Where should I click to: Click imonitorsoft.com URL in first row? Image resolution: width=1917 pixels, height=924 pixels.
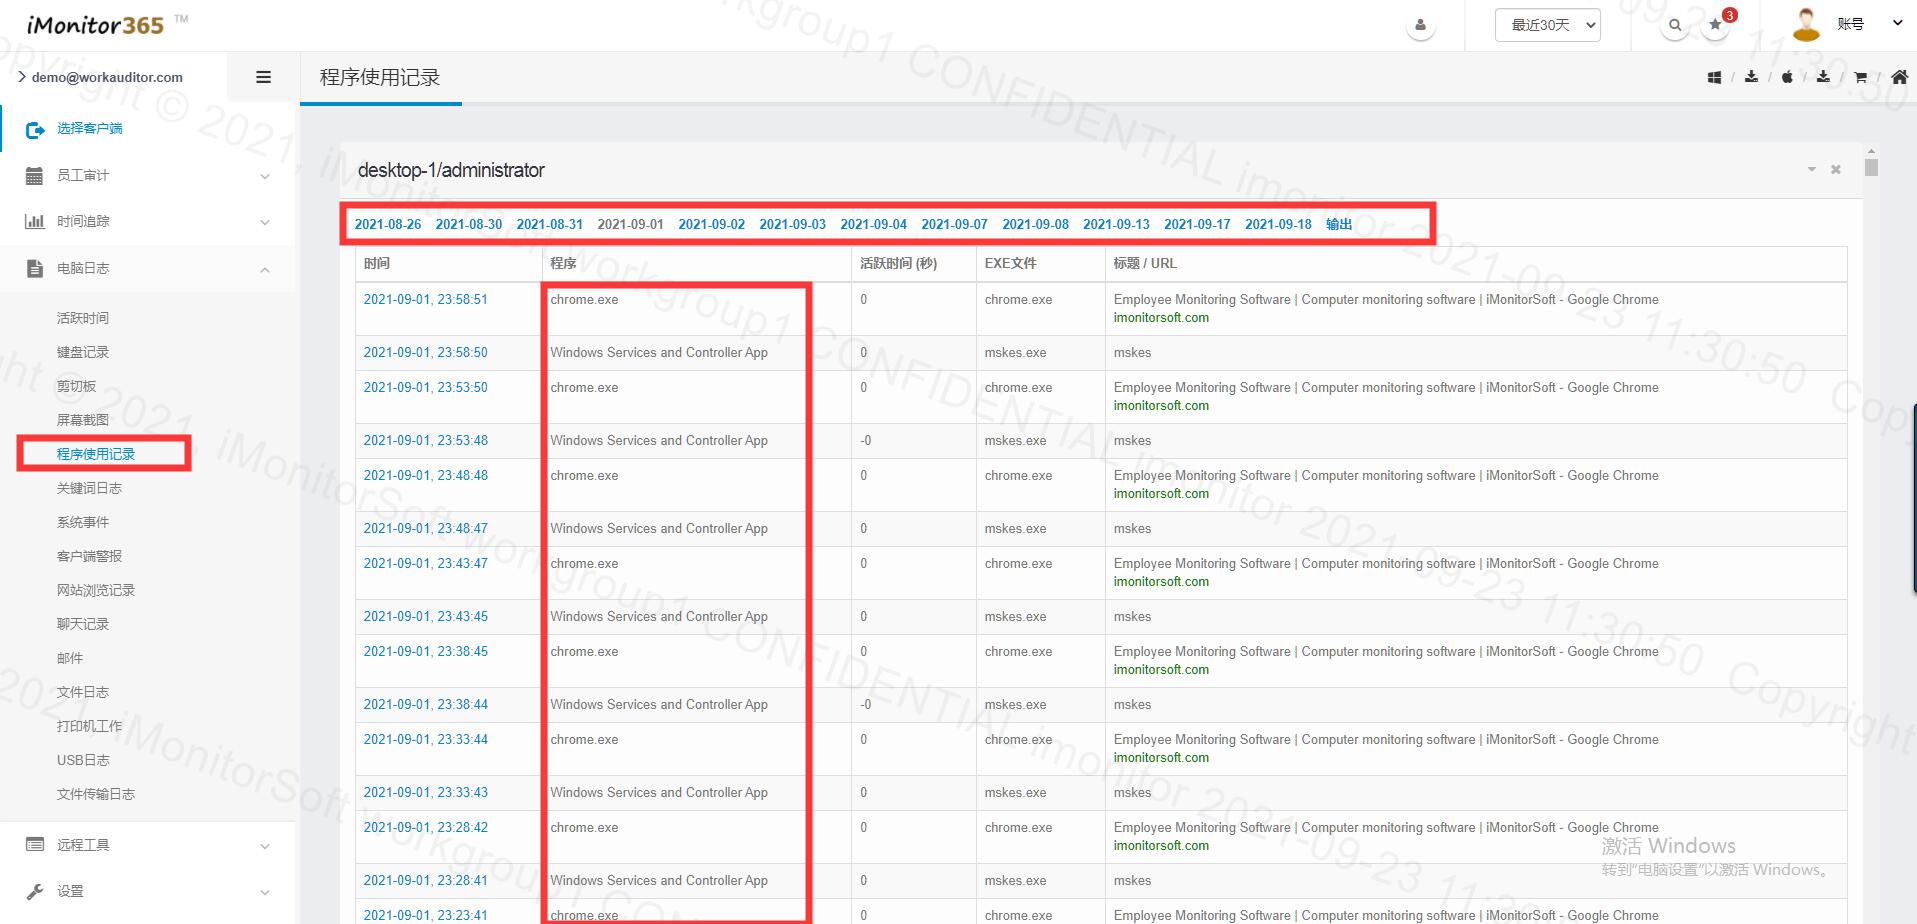[1161, 318]
